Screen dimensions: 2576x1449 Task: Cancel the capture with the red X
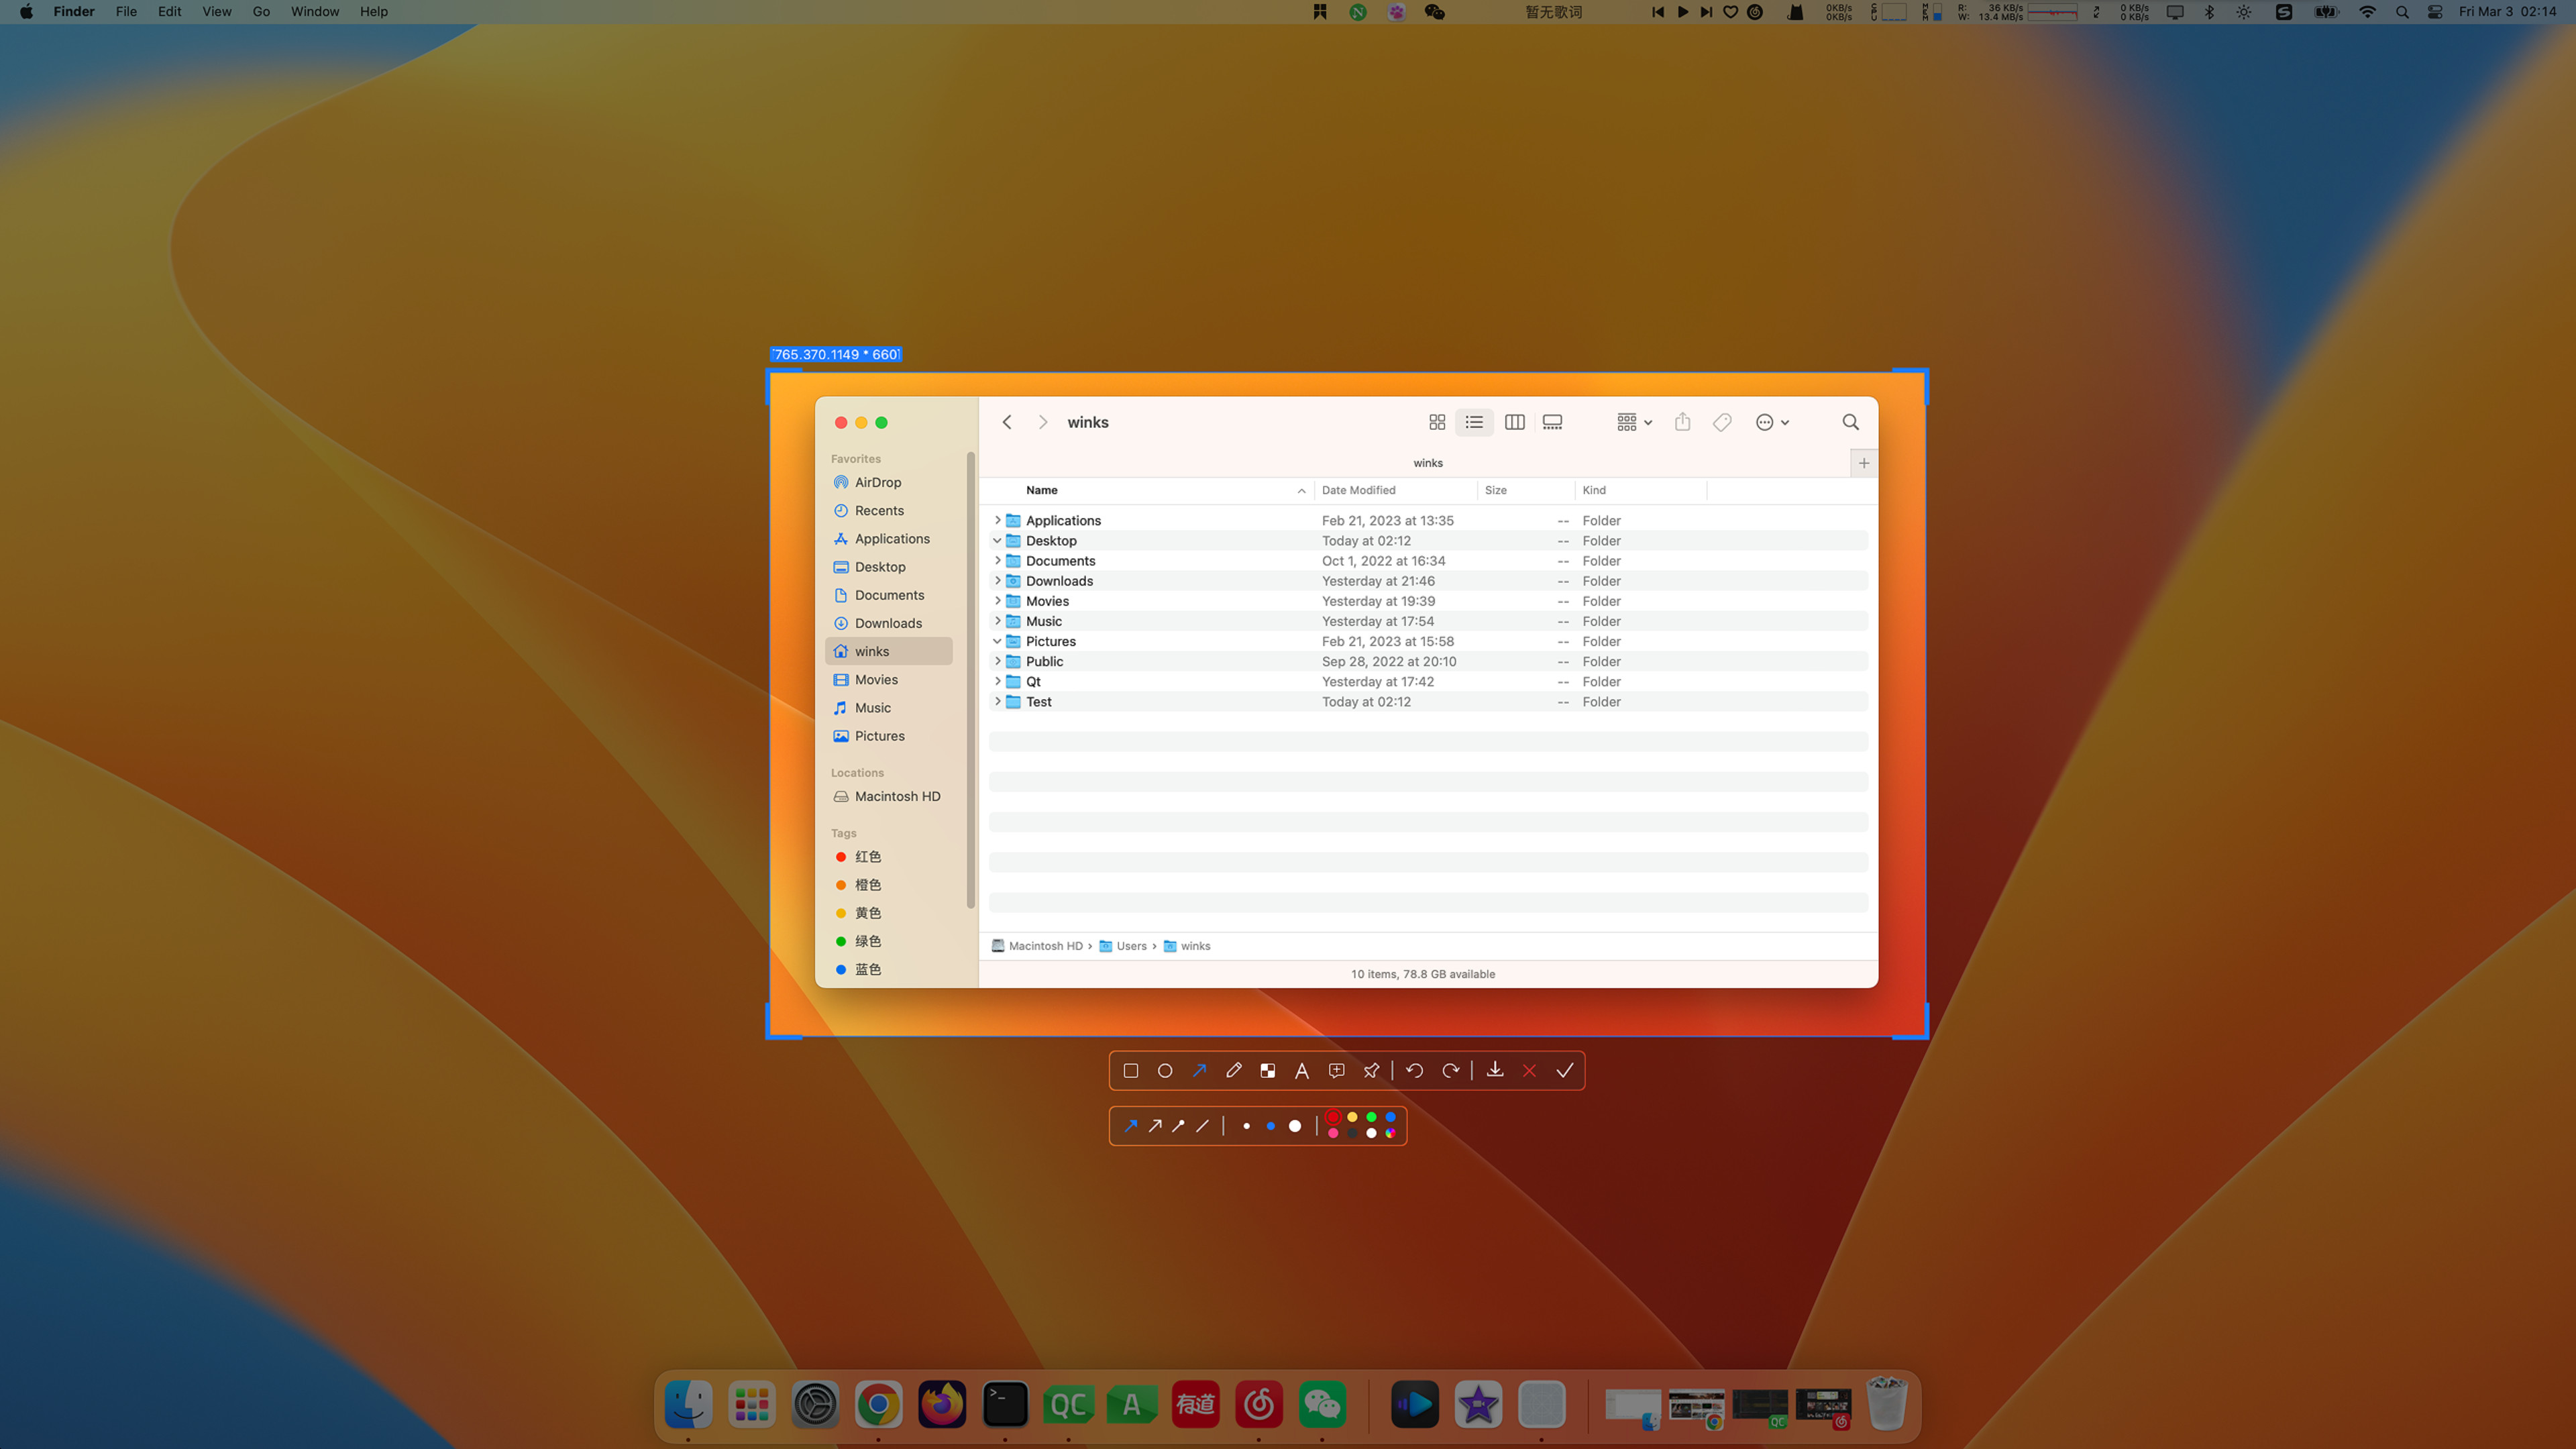(x=1529, y=1070)
